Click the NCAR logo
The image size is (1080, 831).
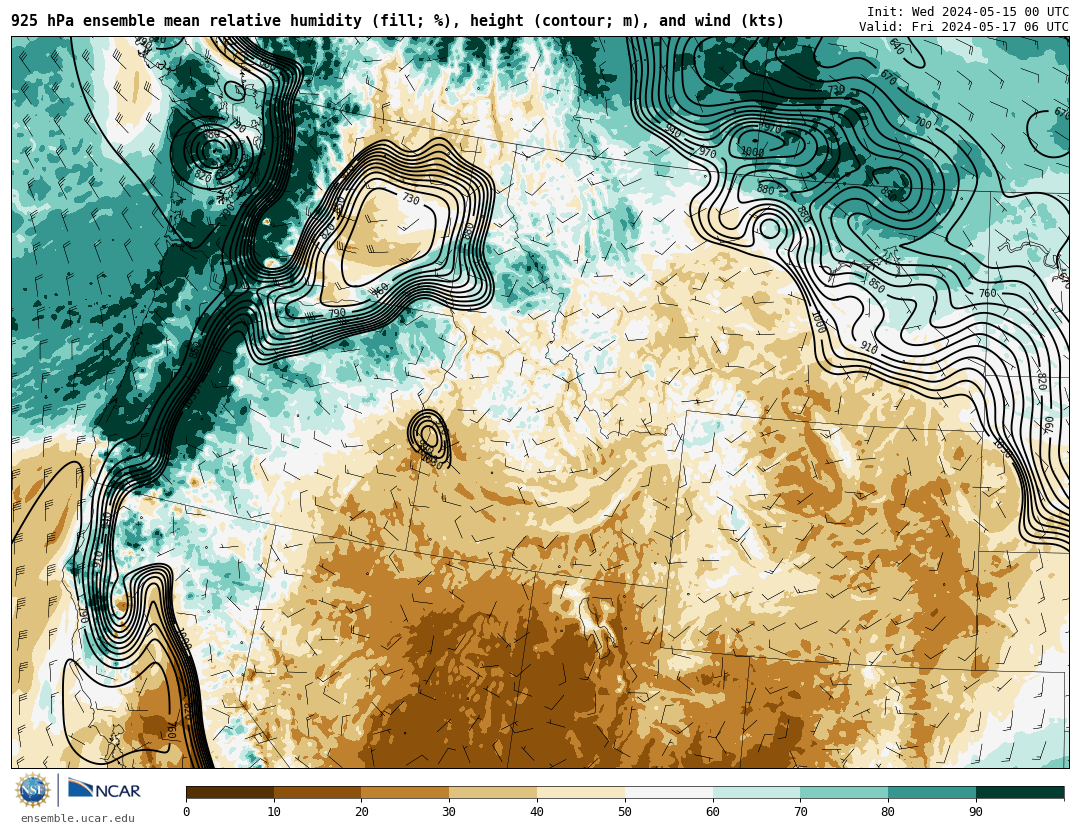point(104,789)
